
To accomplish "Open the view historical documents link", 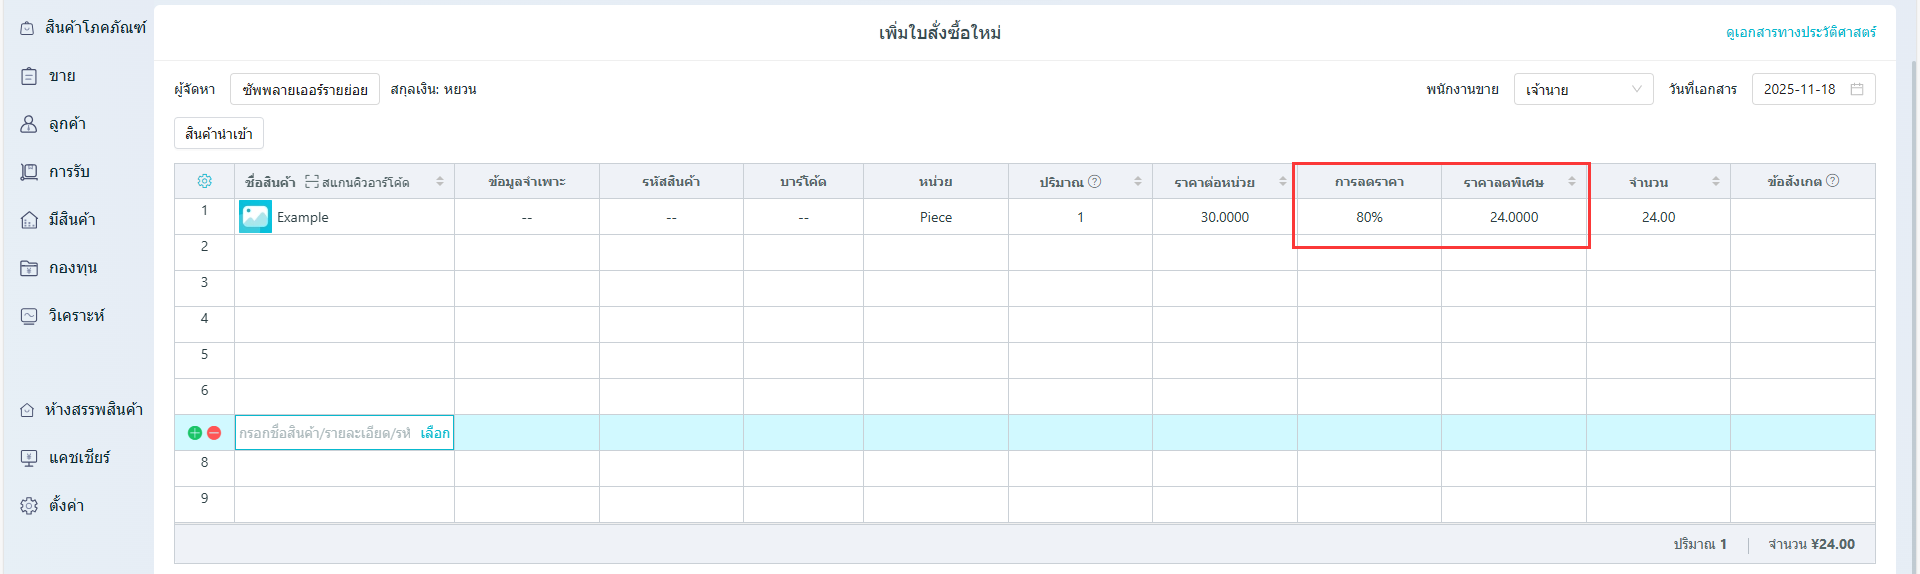I will [x=1800, y=32].
